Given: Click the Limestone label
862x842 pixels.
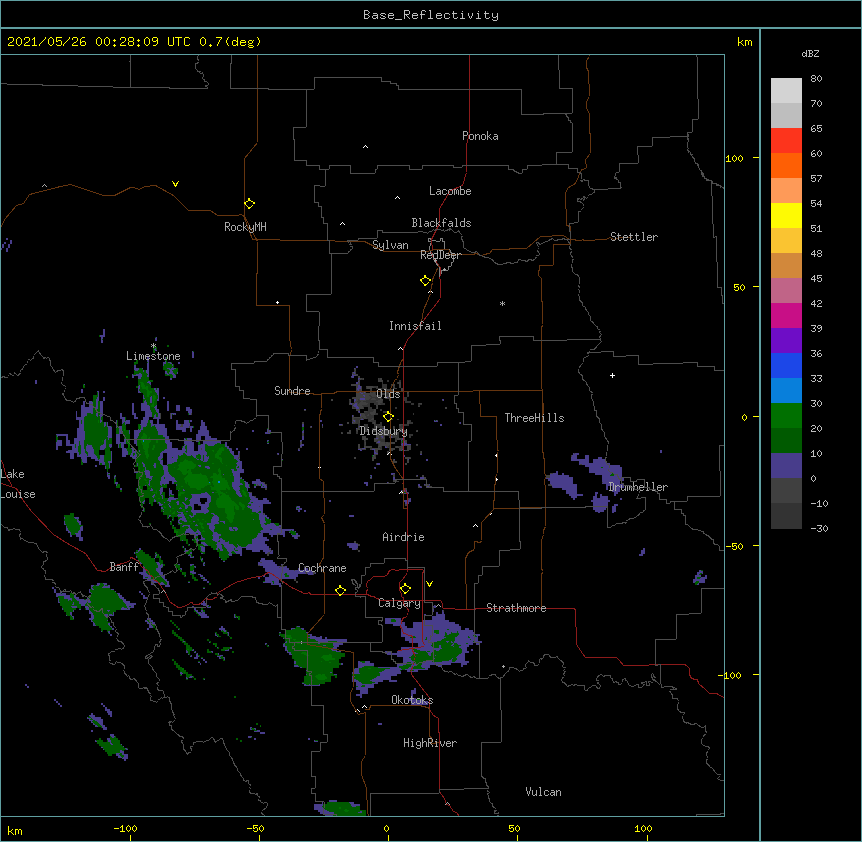Looking at the screenshot, I should tap(153, 356).
